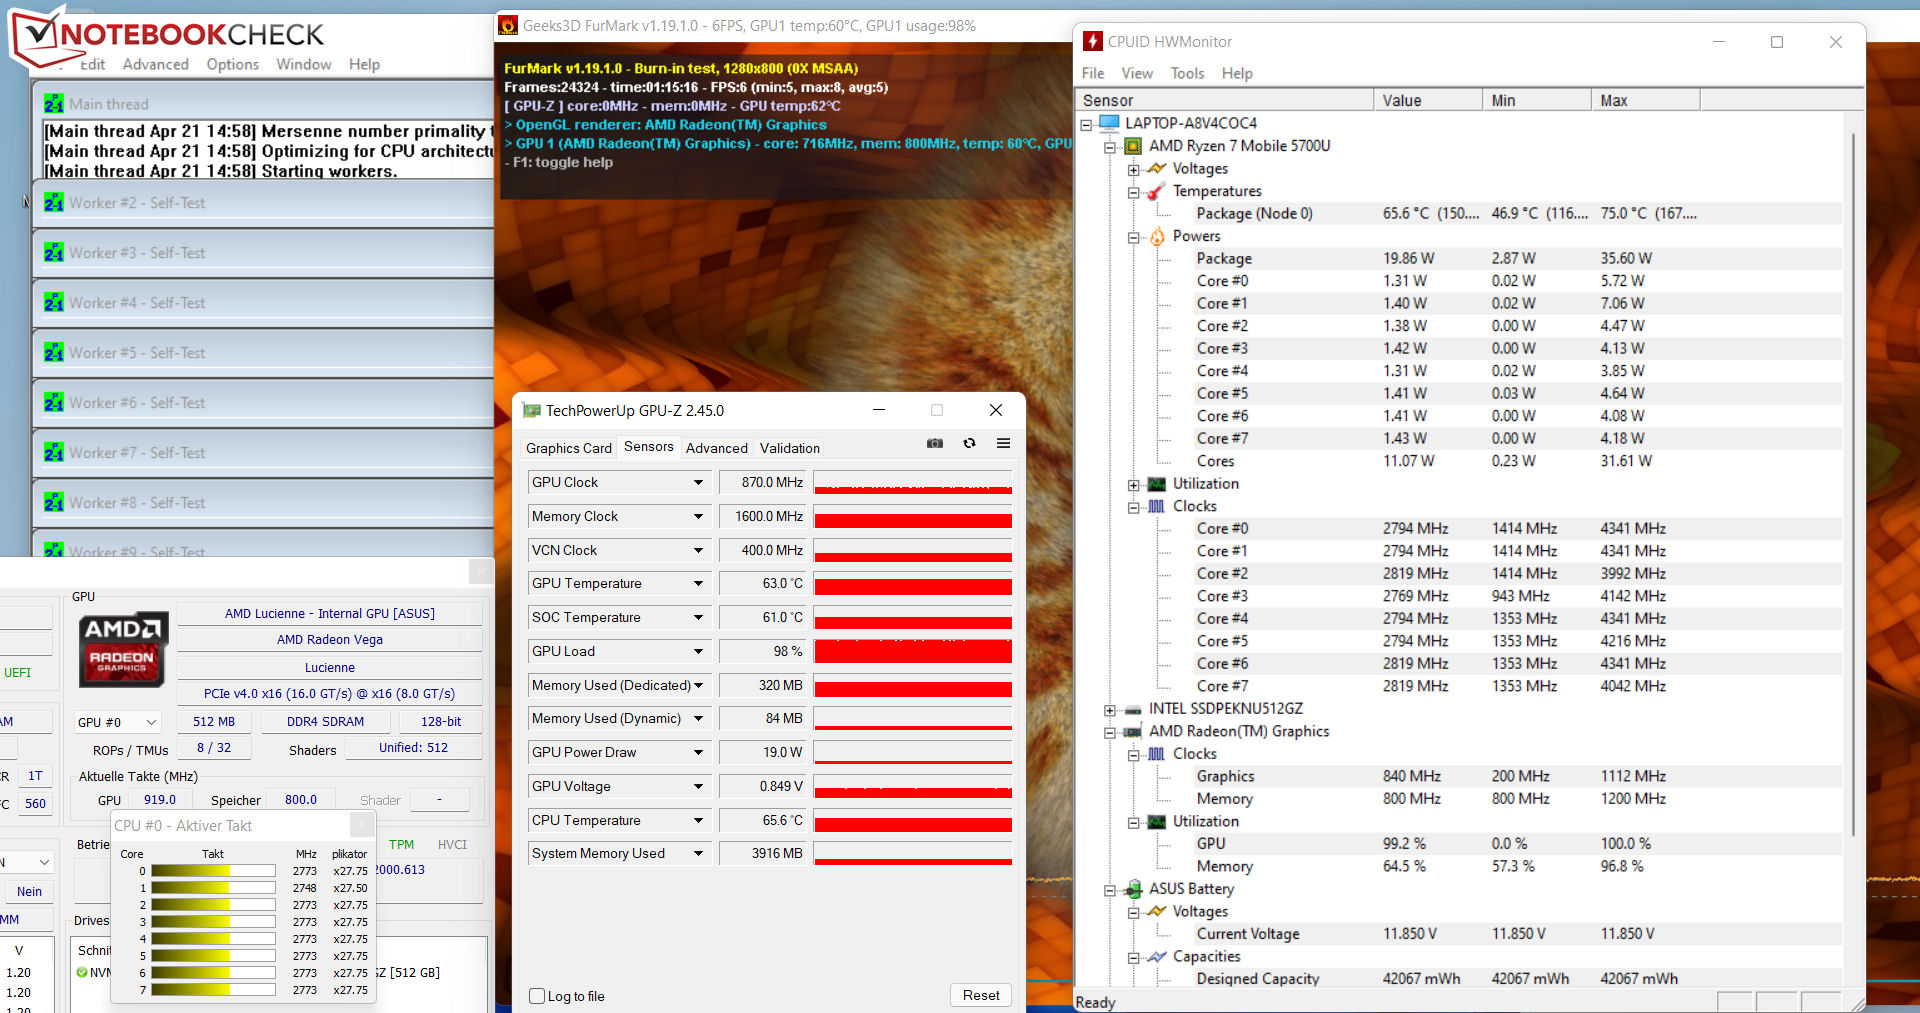Click the GPU-Z refresh icon

969,443
